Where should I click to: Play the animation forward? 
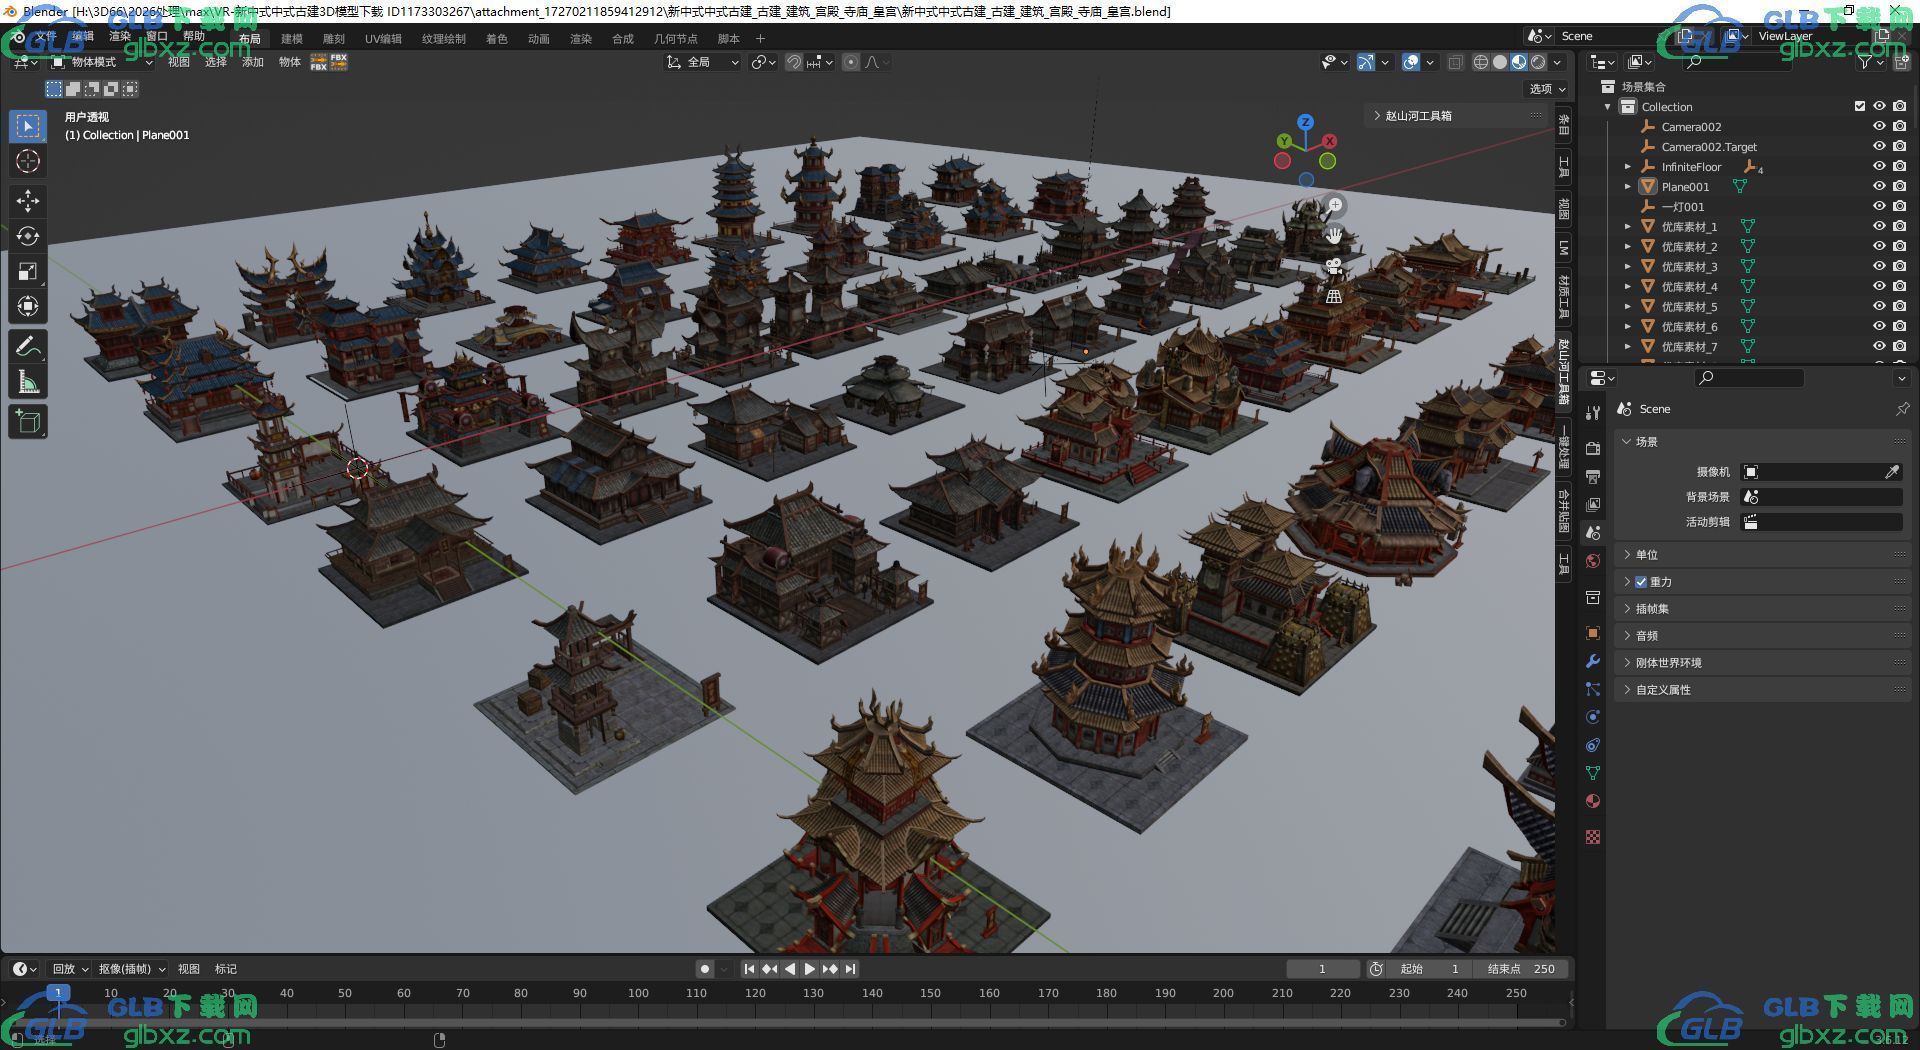pos(810,969)
